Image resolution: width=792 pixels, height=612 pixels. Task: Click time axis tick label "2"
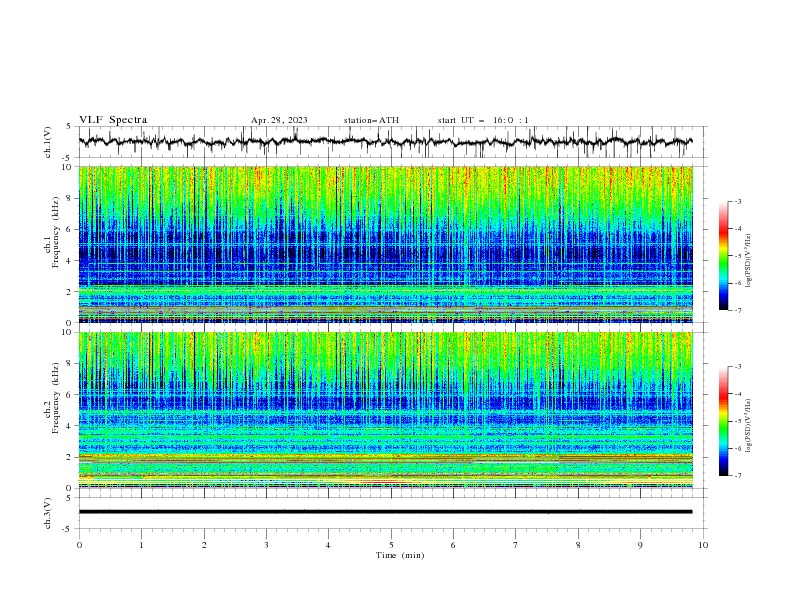pos(204,545)
